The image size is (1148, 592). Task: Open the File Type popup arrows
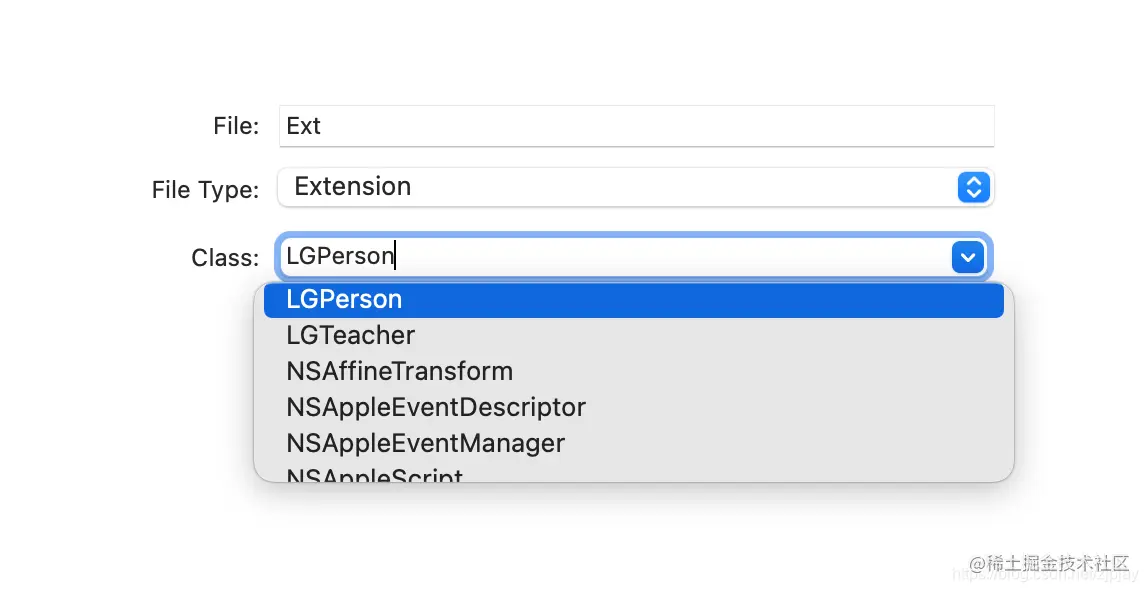[973, 187]
